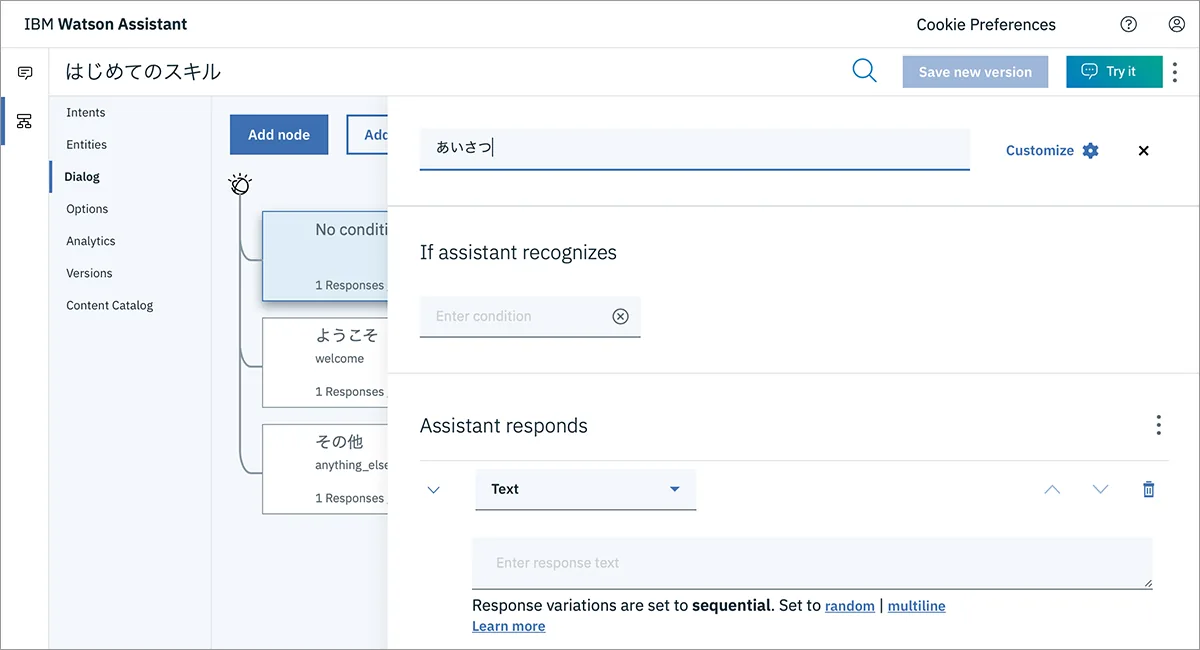Viewport: 1200px width, 650px height.
Task: Set response variations to random
Action: click(850, 606)
